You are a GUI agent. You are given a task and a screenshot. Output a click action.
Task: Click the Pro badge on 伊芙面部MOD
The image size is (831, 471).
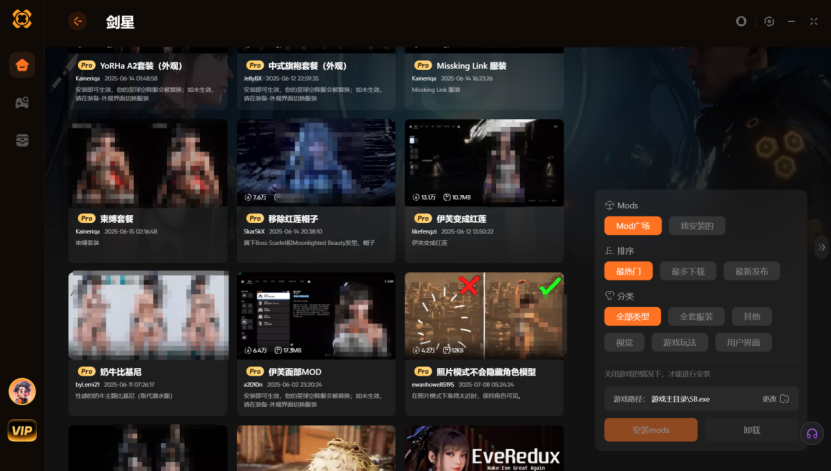(x=255, y=371)
